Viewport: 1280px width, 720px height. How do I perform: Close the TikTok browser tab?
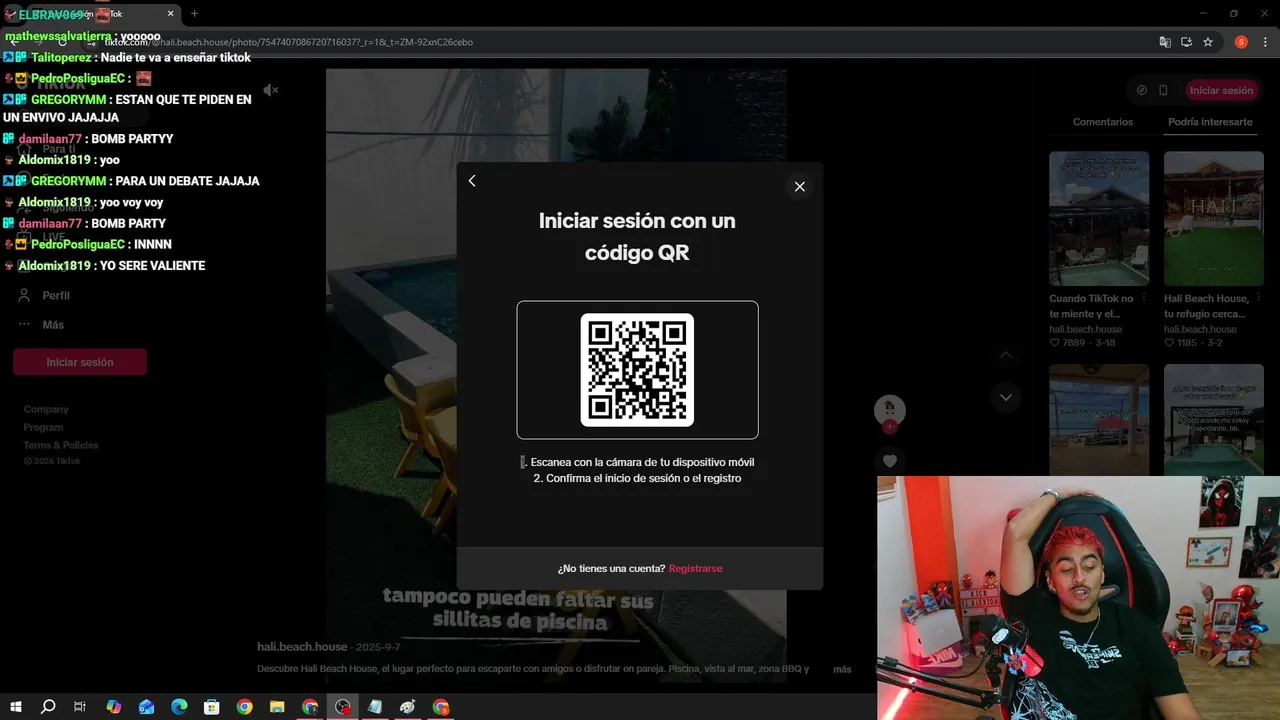(x=171, y=14)
